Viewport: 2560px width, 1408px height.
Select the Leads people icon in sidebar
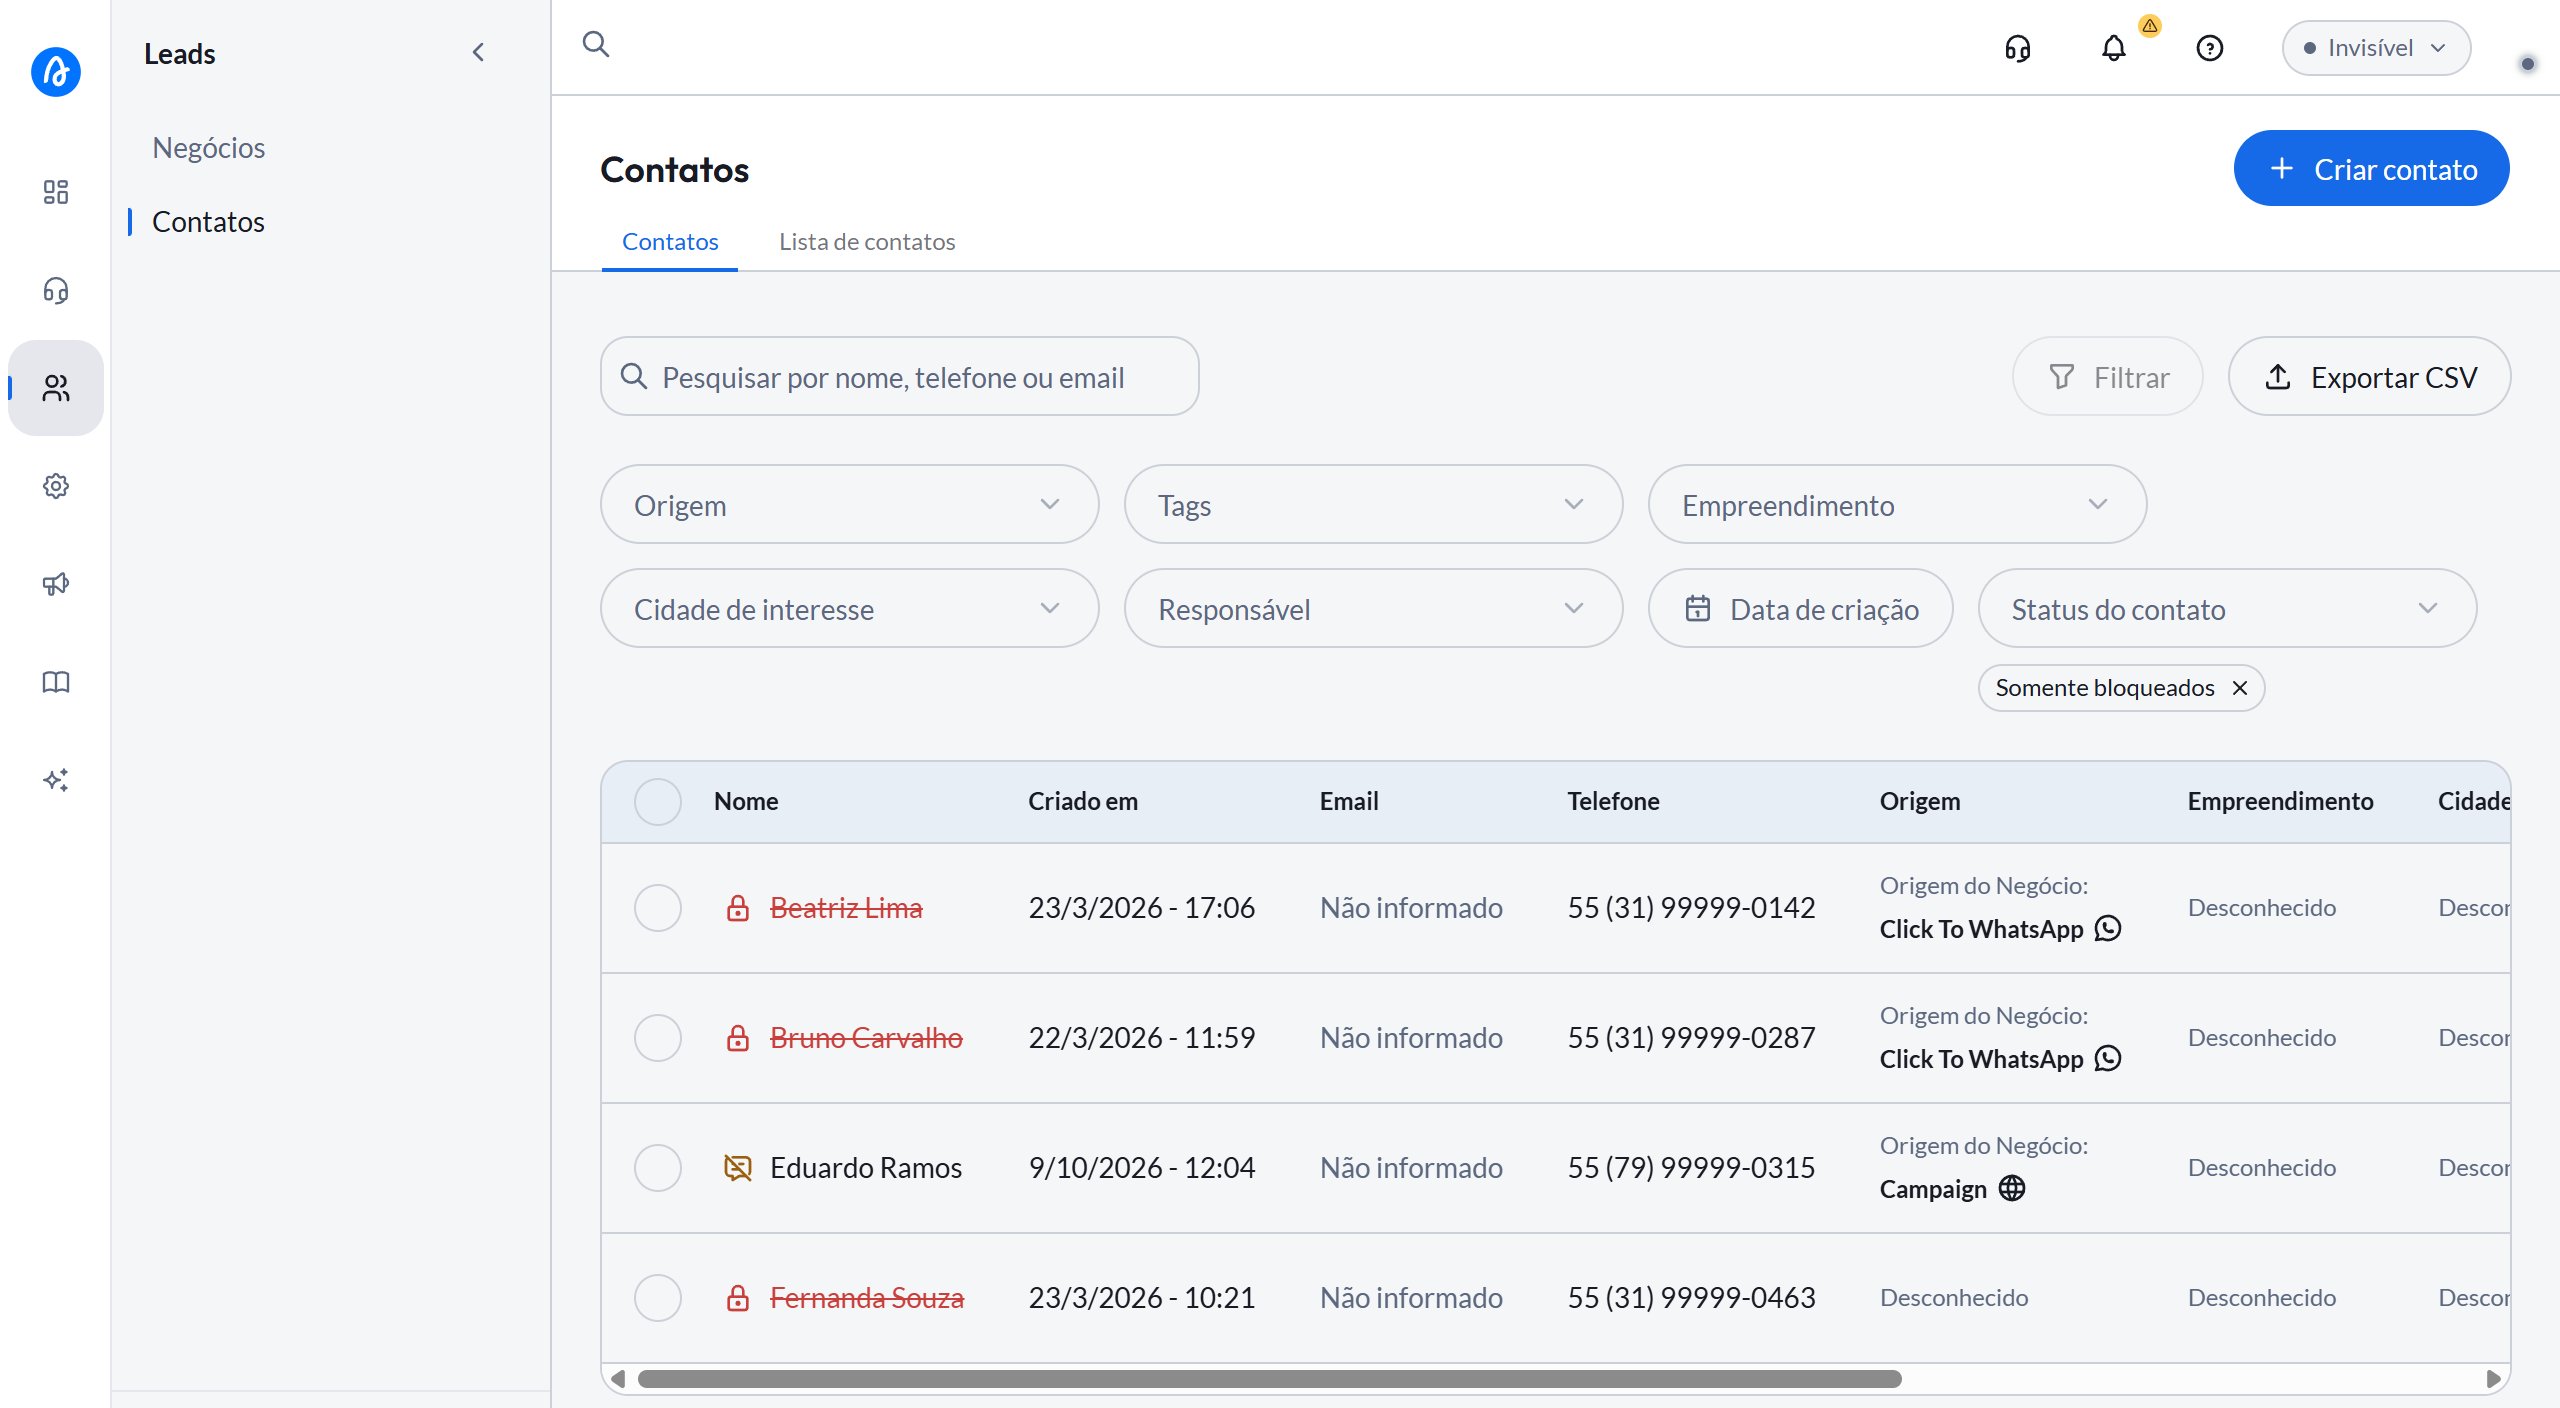pos(56,388)
